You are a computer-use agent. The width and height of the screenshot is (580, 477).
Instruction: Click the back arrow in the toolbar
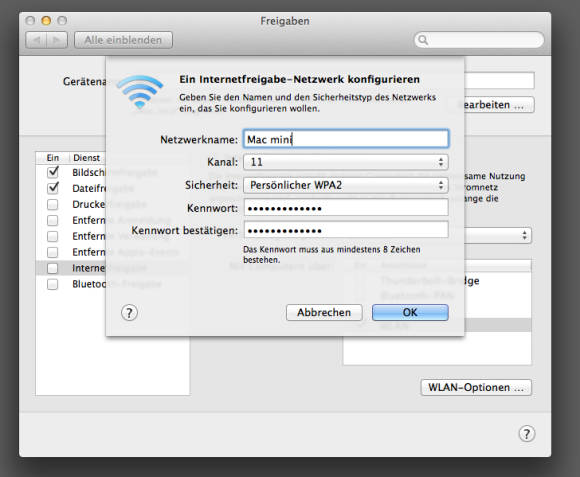pos(36,40)
